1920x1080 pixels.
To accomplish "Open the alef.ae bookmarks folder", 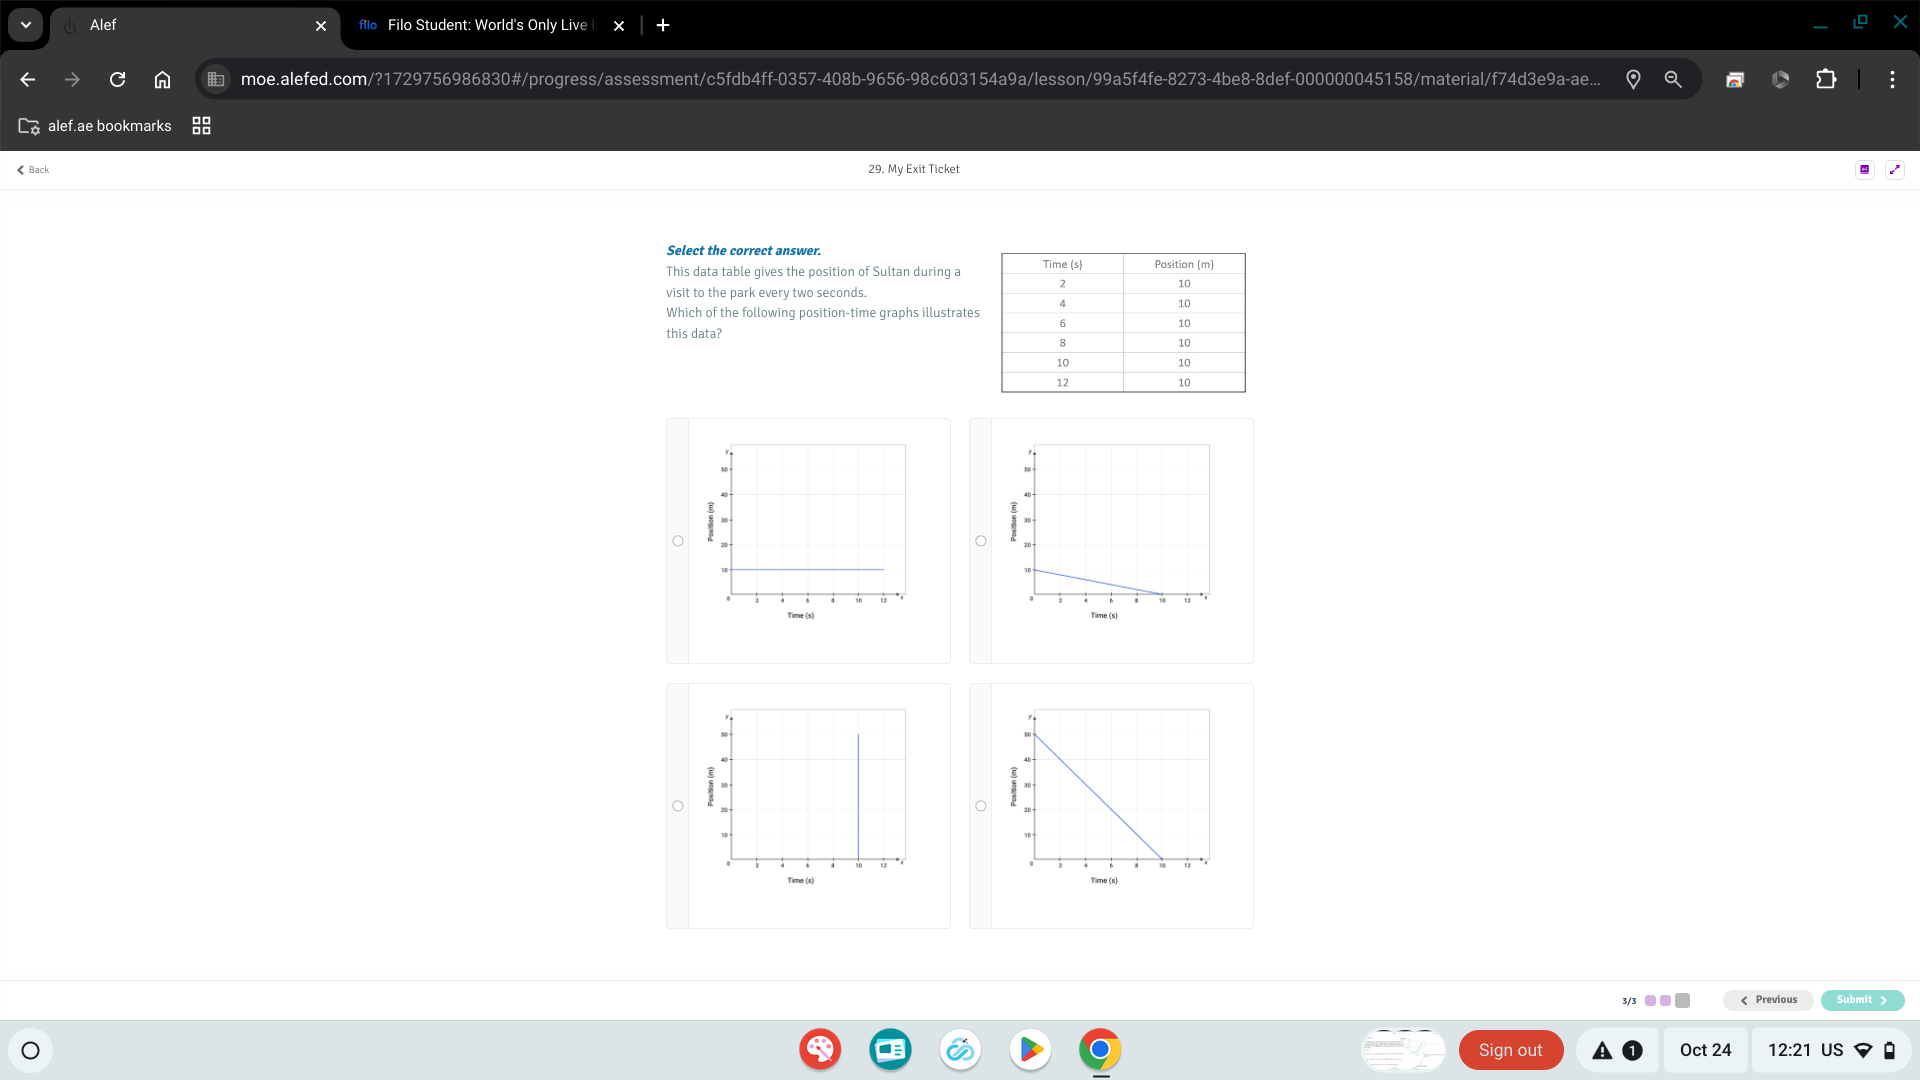I will [x=95, y=126].
